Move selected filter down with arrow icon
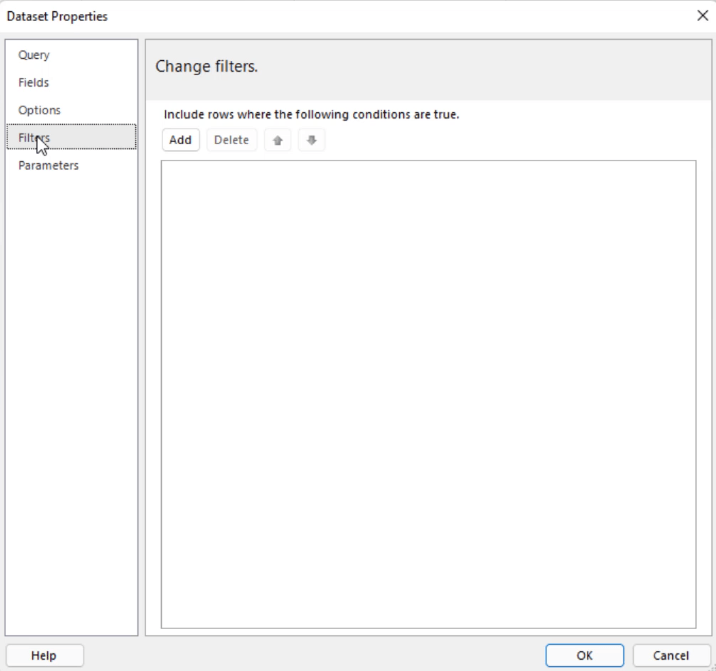The width and height of the screenshot is (716, 671). [311, 140]
